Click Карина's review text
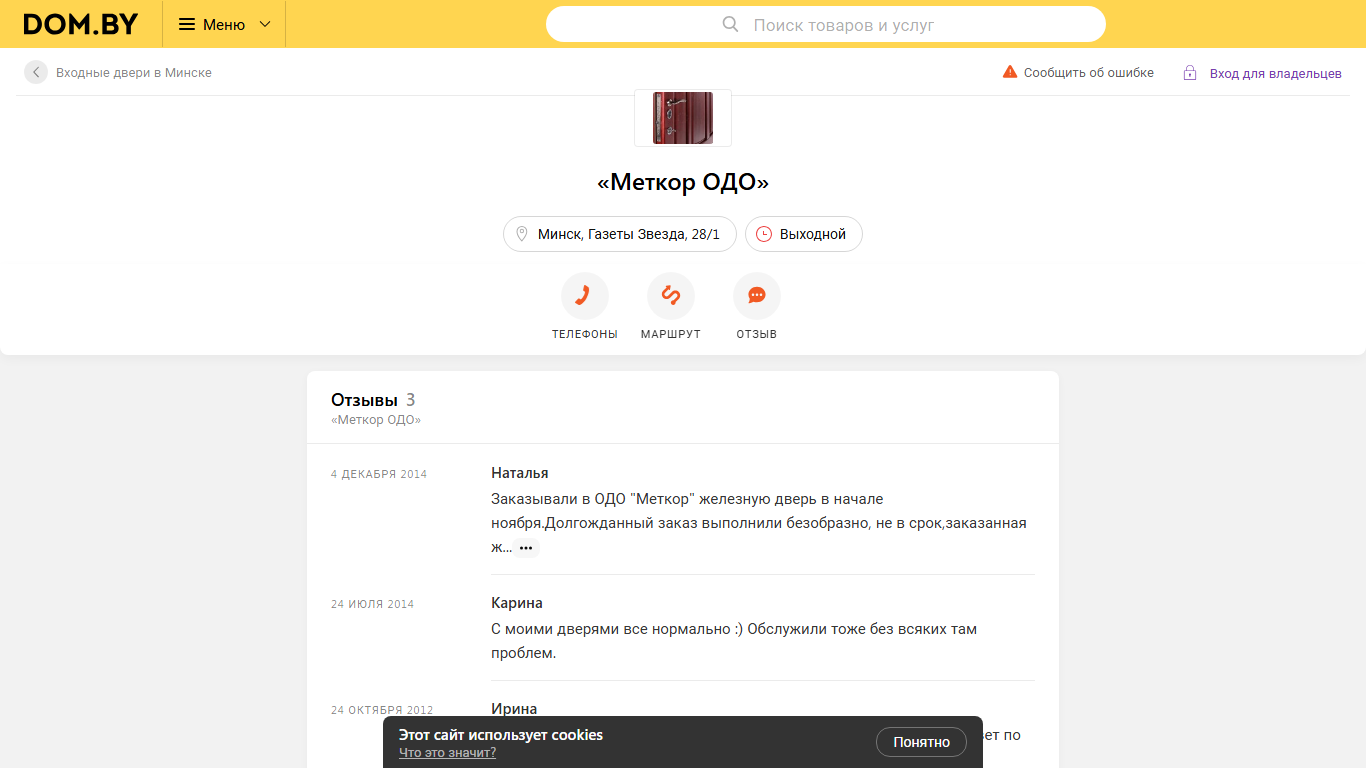 tap(734, 641)
